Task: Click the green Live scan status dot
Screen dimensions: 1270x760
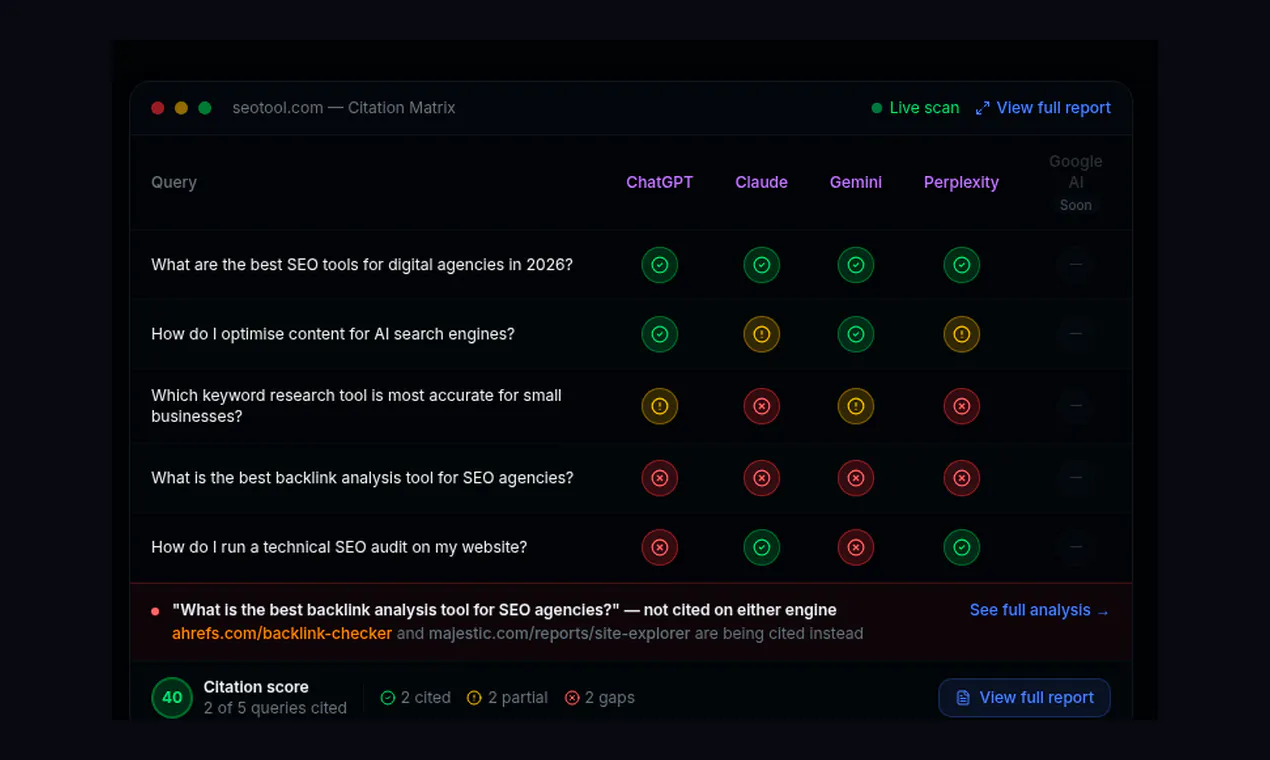Action: tap(877, 108)
